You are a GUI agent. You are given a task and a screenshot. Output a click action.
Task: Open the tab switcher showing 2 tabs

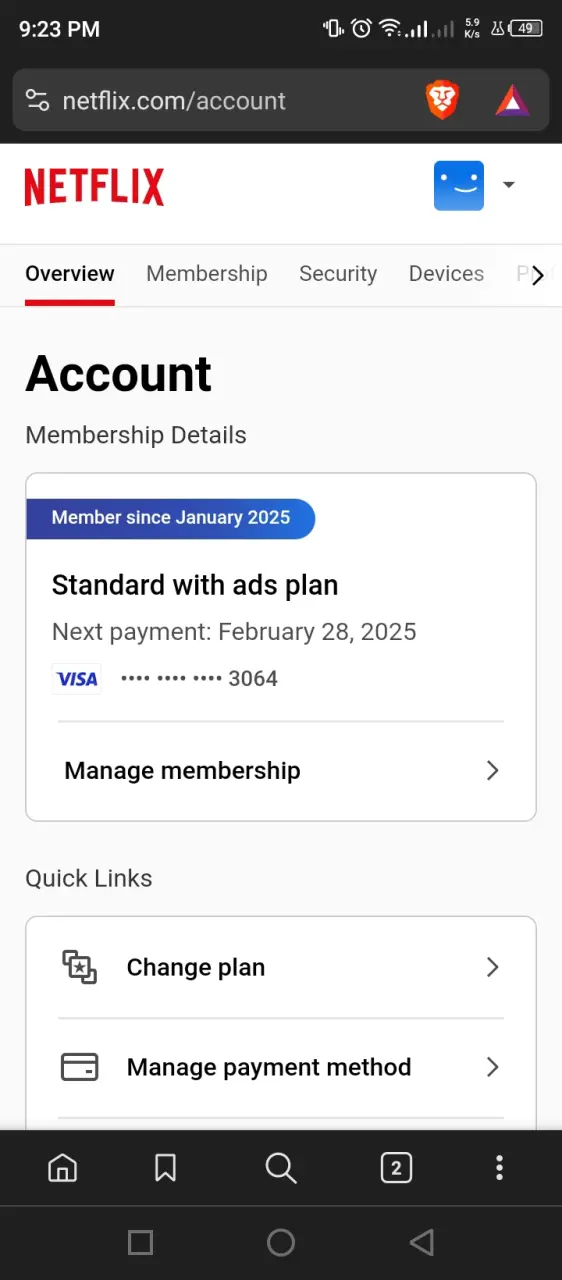[396, 1167]
